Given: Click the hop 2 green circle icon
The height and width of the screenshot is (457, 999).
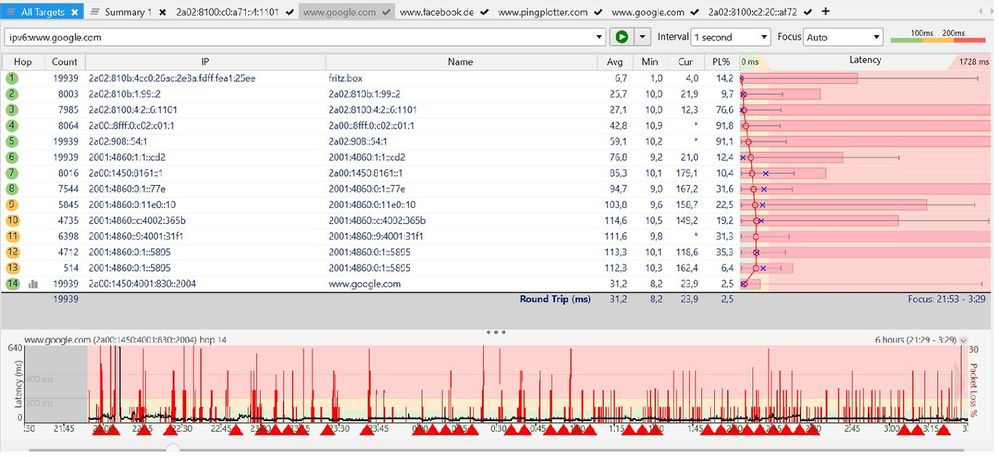Looking at the screenshot, I should coord(13,94).
